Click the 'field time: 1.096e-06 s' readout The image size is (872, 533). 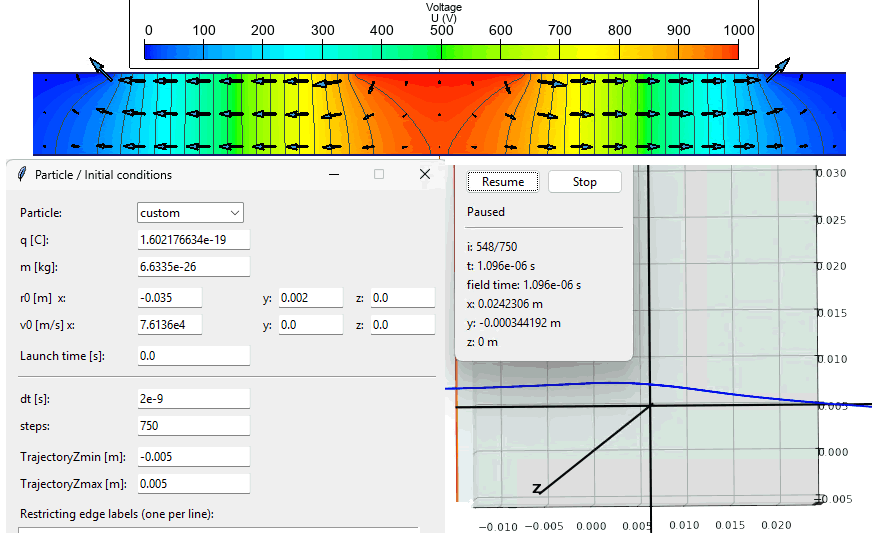click(x=524, y=285)
